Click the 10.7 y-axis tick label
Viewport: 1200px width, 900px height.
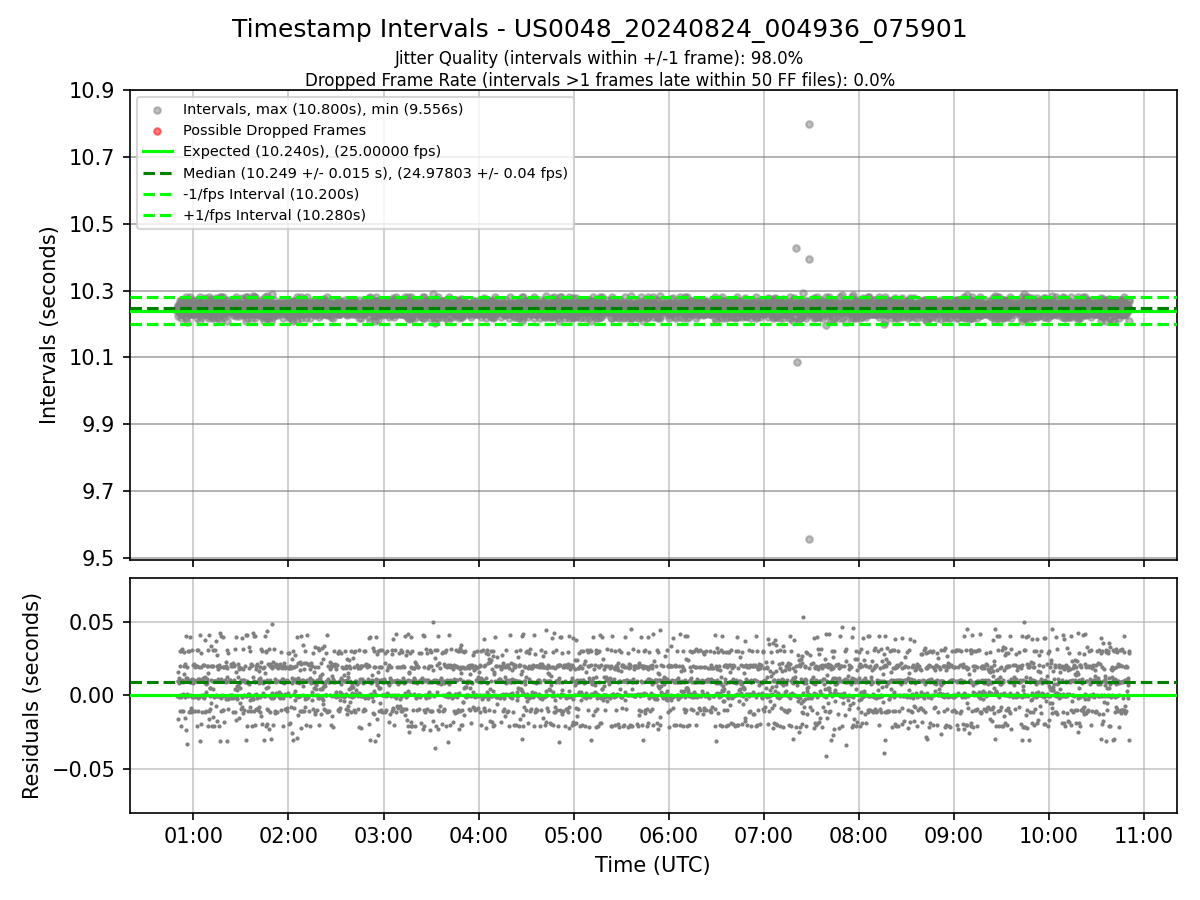pos(91,157)
